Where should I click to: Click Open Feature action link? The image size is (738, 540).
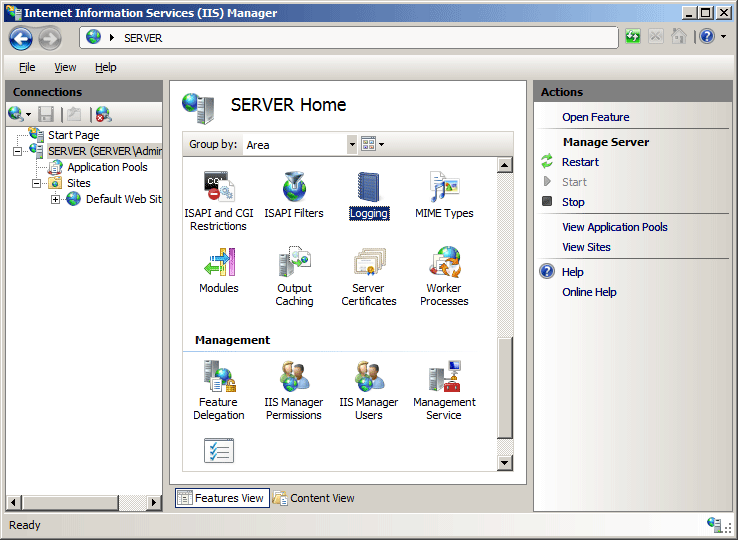click(x=595, y=117)
